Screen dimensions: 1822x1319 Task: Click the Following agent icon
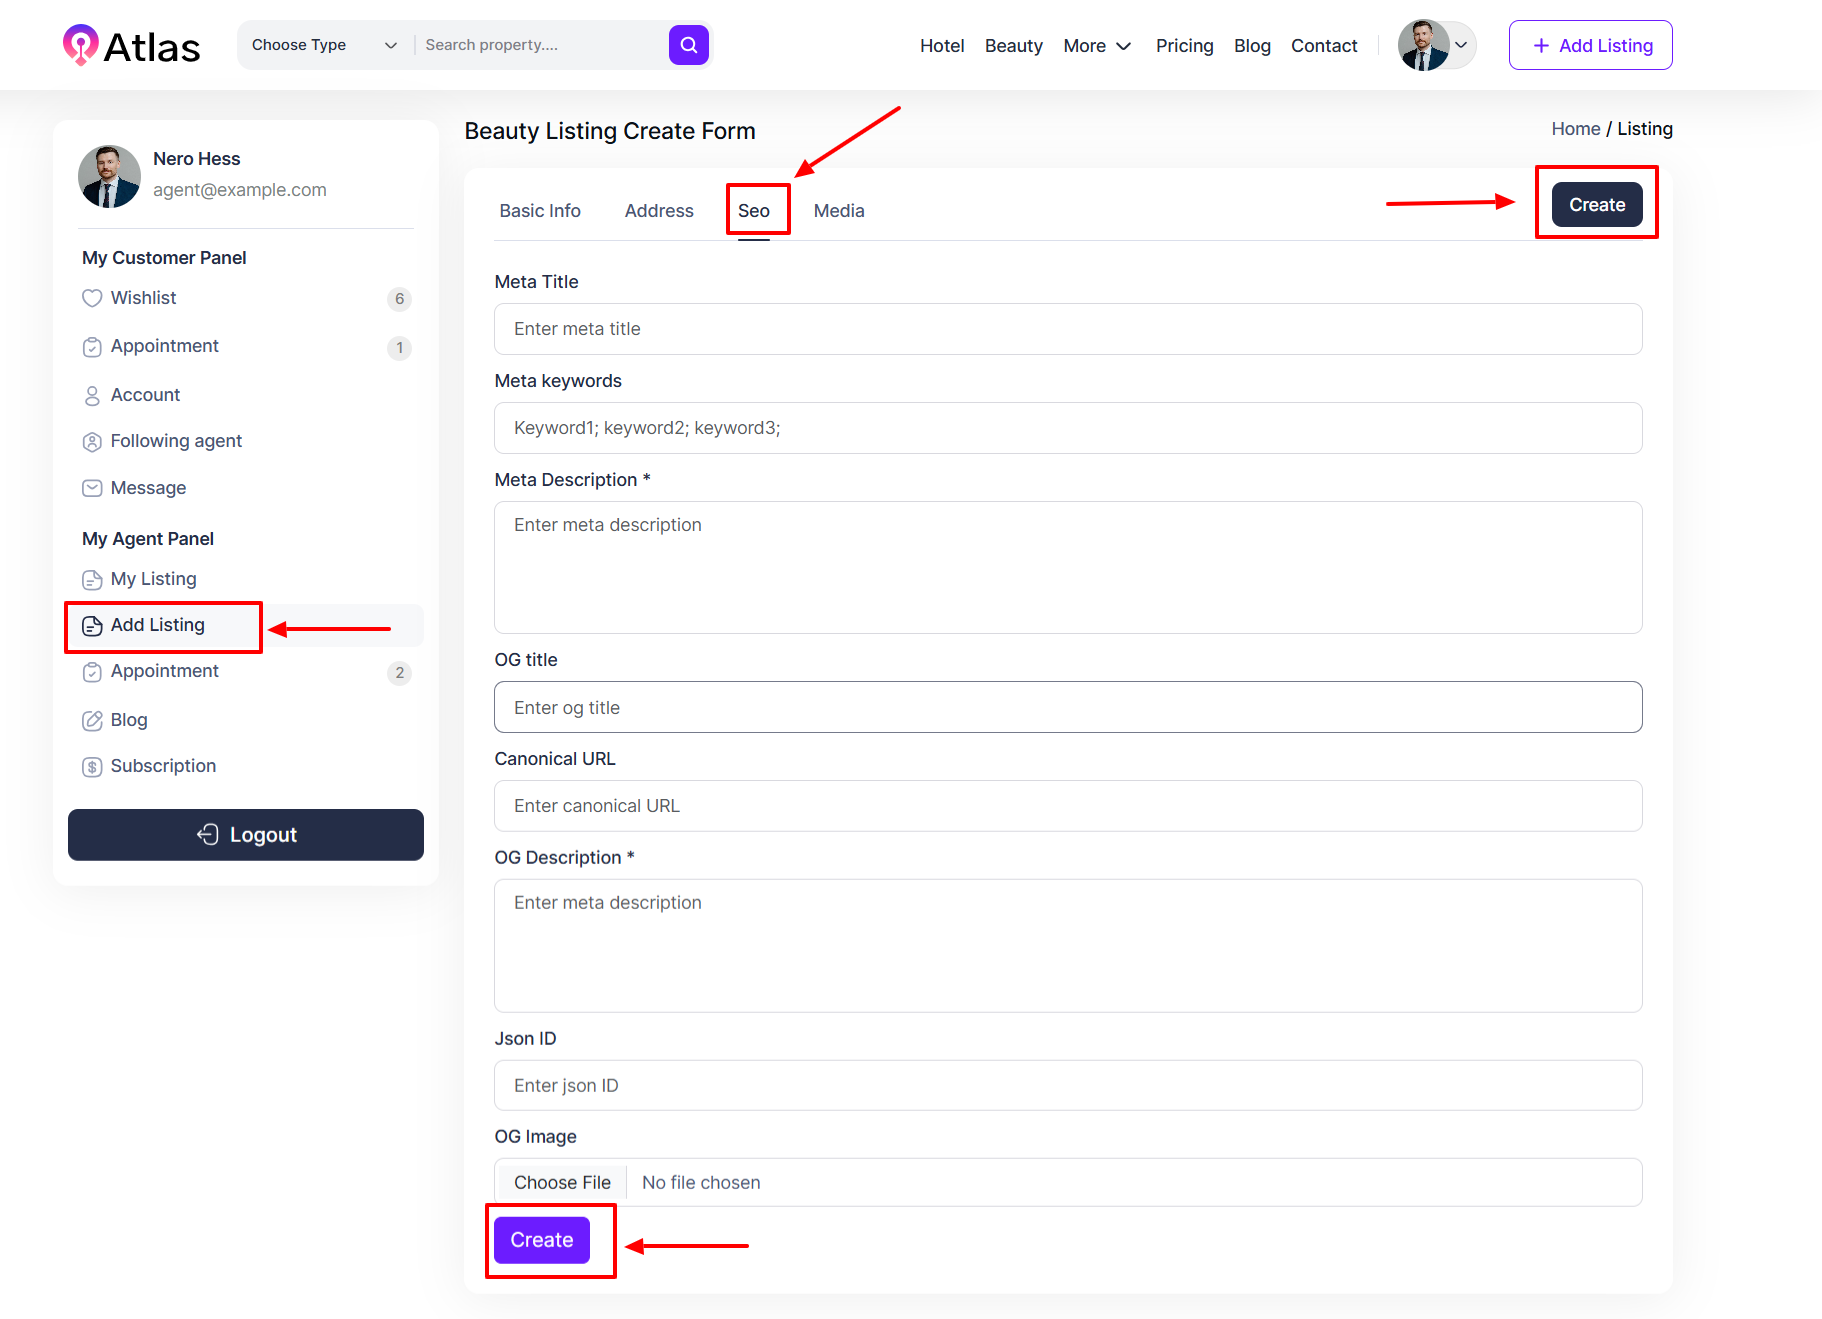coord(92,442)
